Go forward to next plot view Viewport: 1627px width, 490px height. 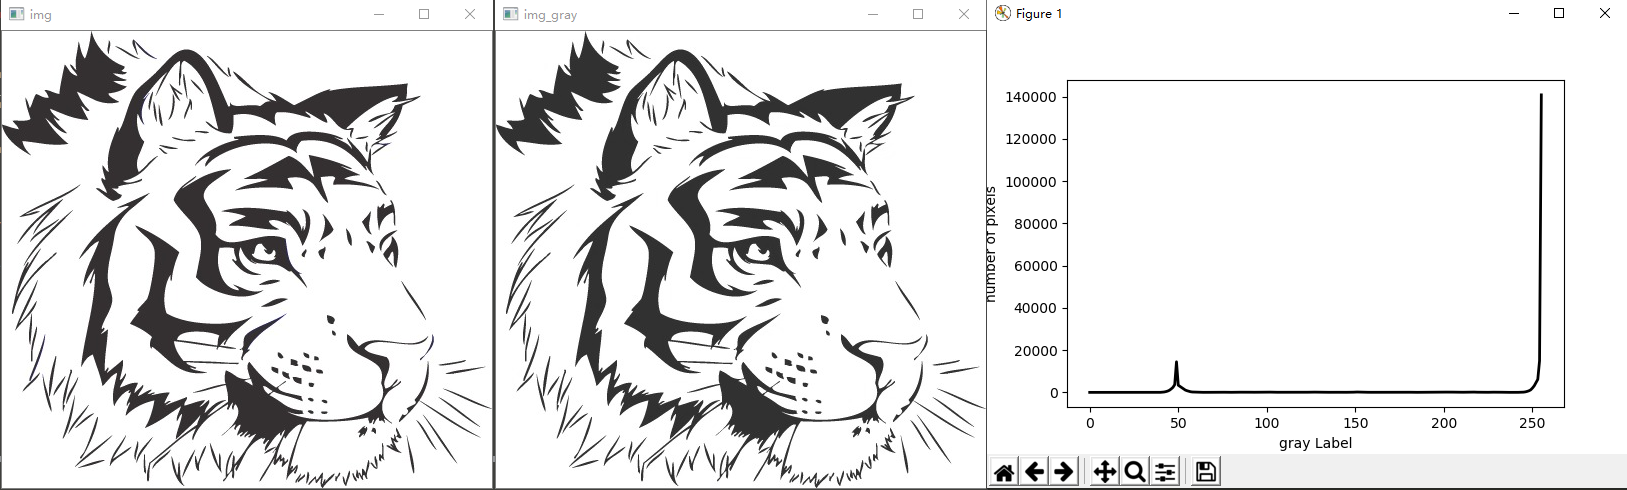(1064, 472)
